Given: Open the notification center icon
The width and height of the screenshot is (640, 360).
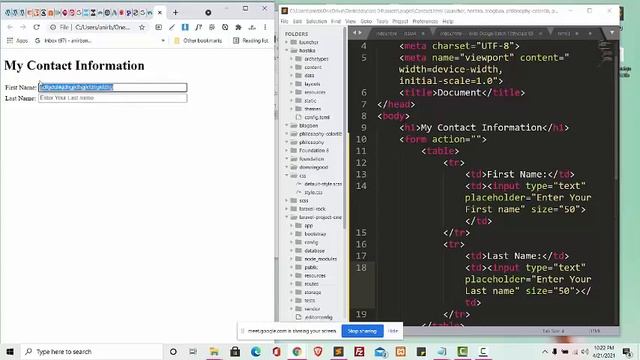Looking at the screenshot, I should [627, 351].
